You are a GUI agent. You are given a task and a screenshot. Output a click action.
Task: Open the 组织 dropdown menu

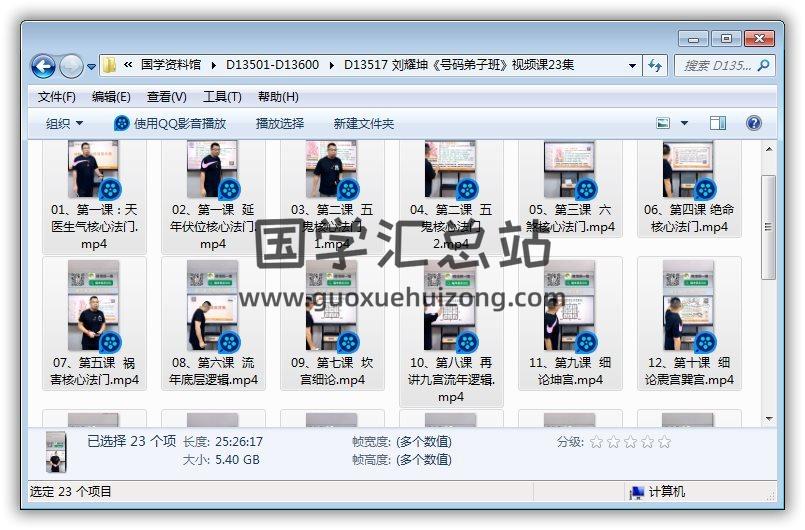pyautogui.click(x=64, y=123)
